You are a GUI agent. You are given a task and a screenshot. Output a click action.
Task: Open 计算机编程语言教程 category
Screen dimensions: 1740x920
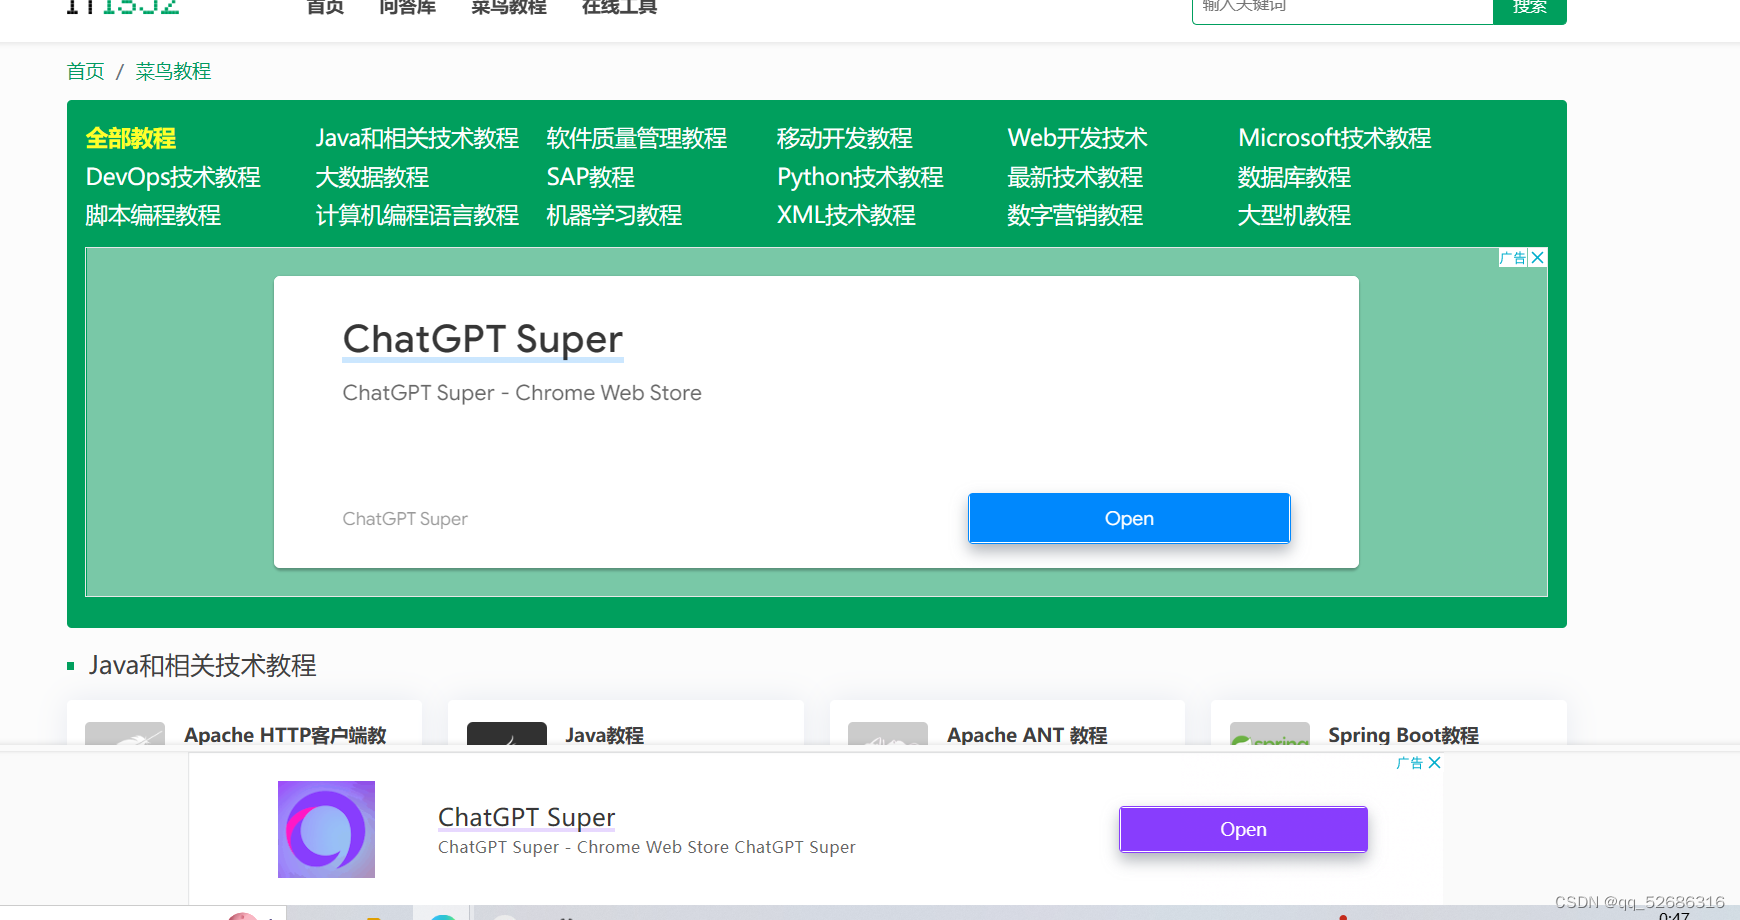pos(417,215)
